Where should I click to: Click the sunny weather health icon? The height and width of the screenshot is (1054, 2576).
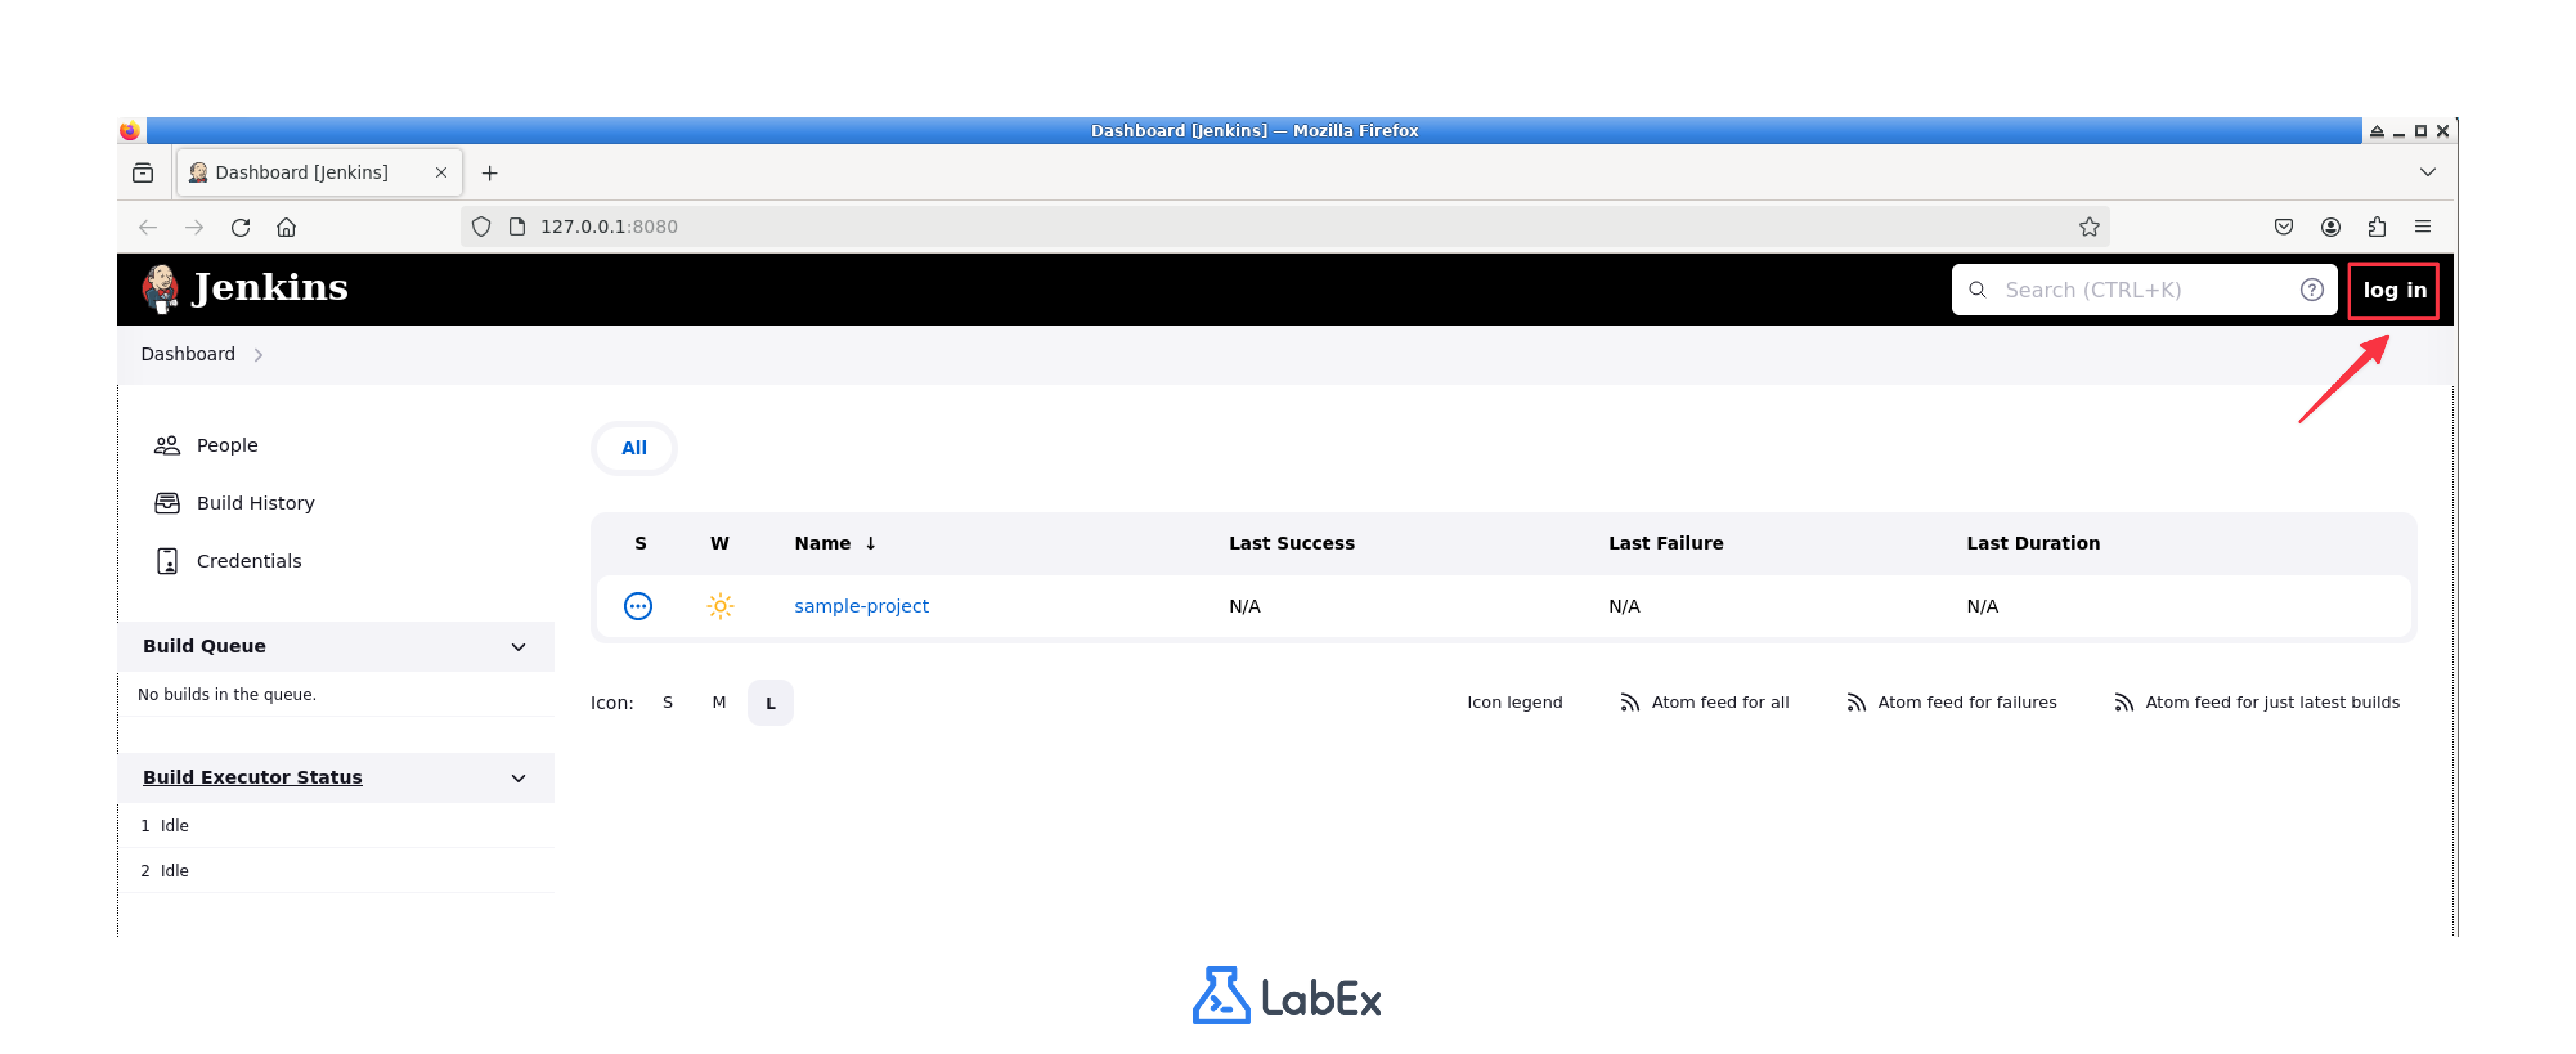(720, 606)
